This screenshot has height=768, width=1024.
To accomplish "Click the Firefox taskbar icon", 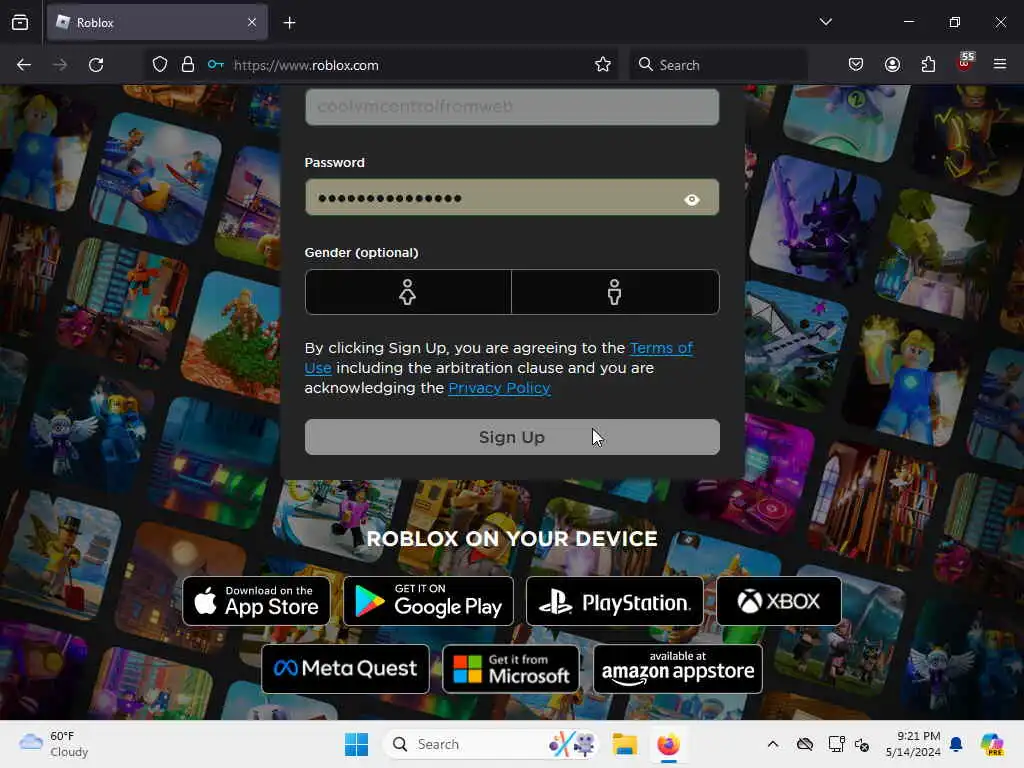I will click(x=668, y=744).
